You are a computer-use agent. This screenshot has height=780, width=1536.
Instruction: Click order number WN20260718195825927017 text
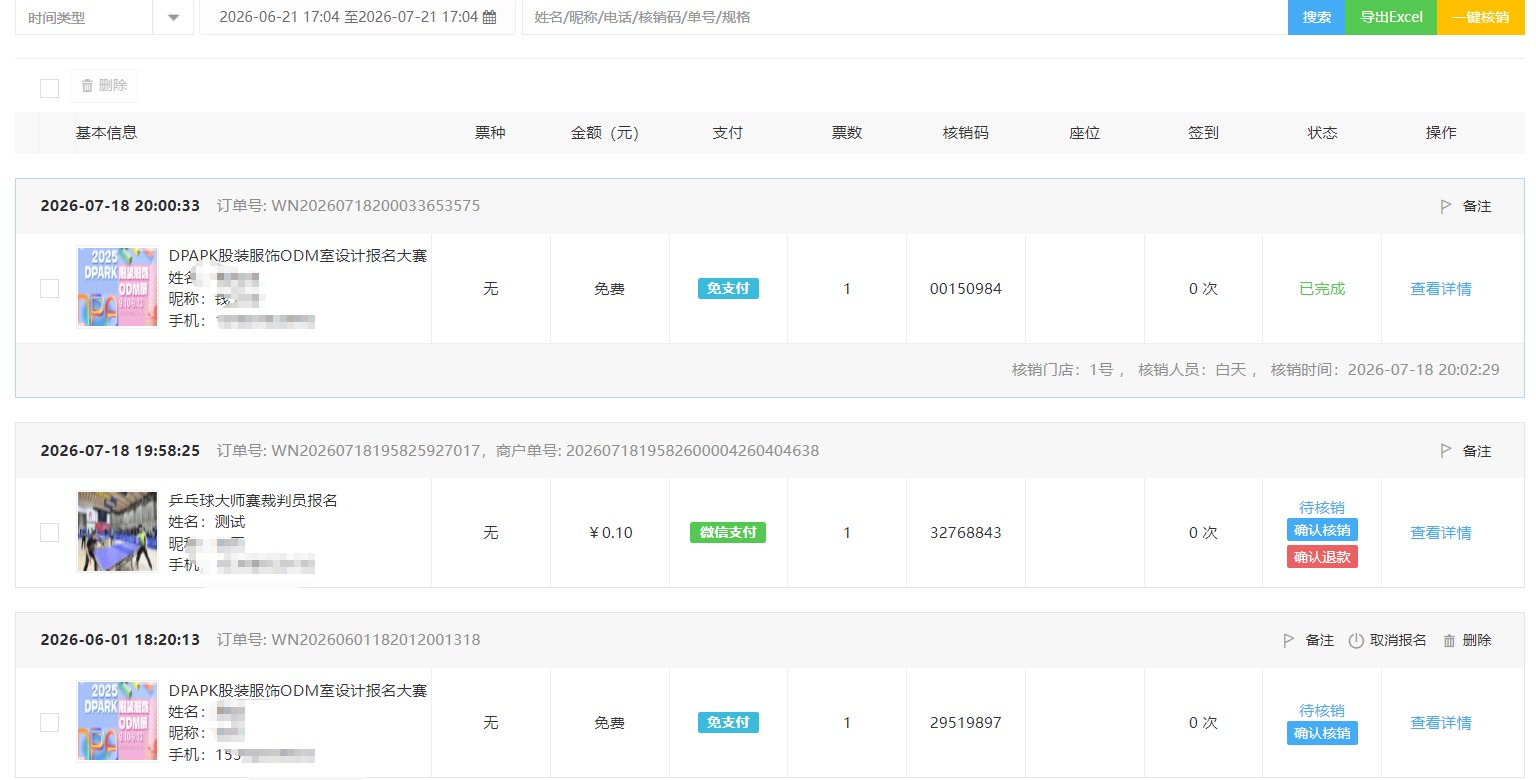[375, 451]
